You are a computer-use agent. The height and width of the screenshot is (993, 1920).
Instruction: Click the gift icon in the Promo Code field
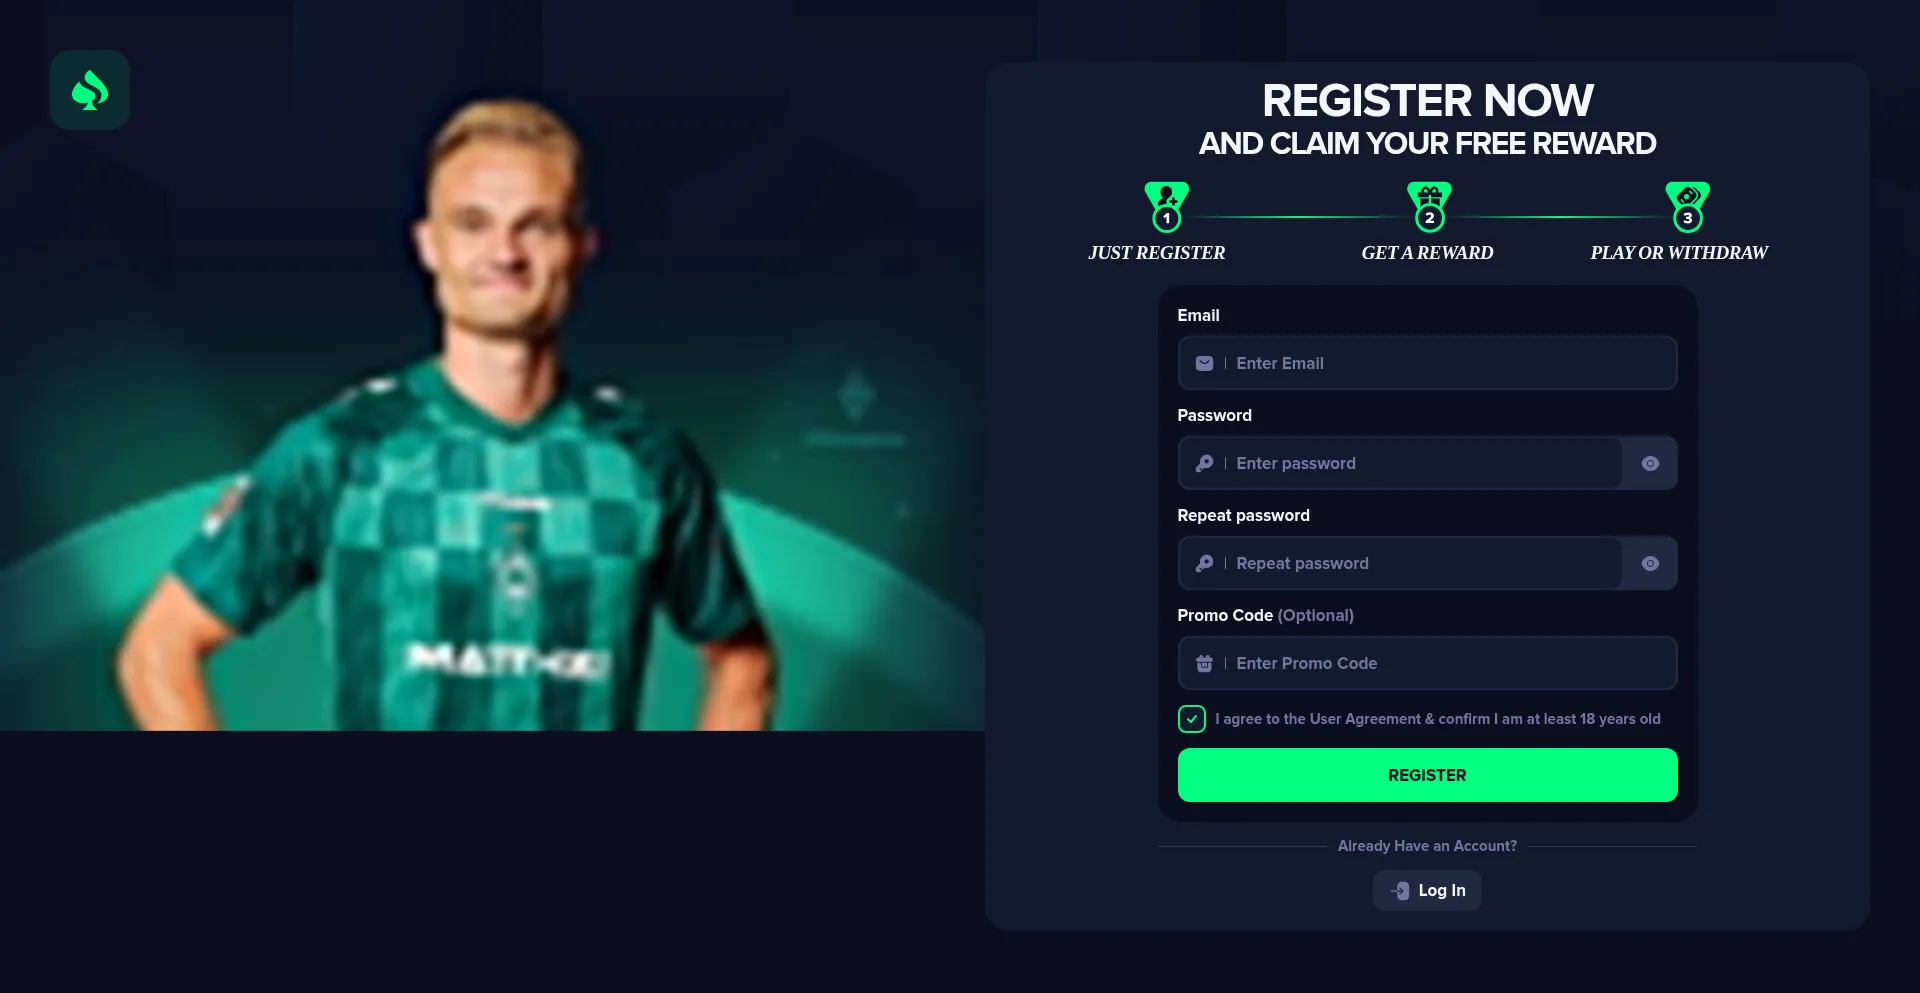tap(1204, 663)
